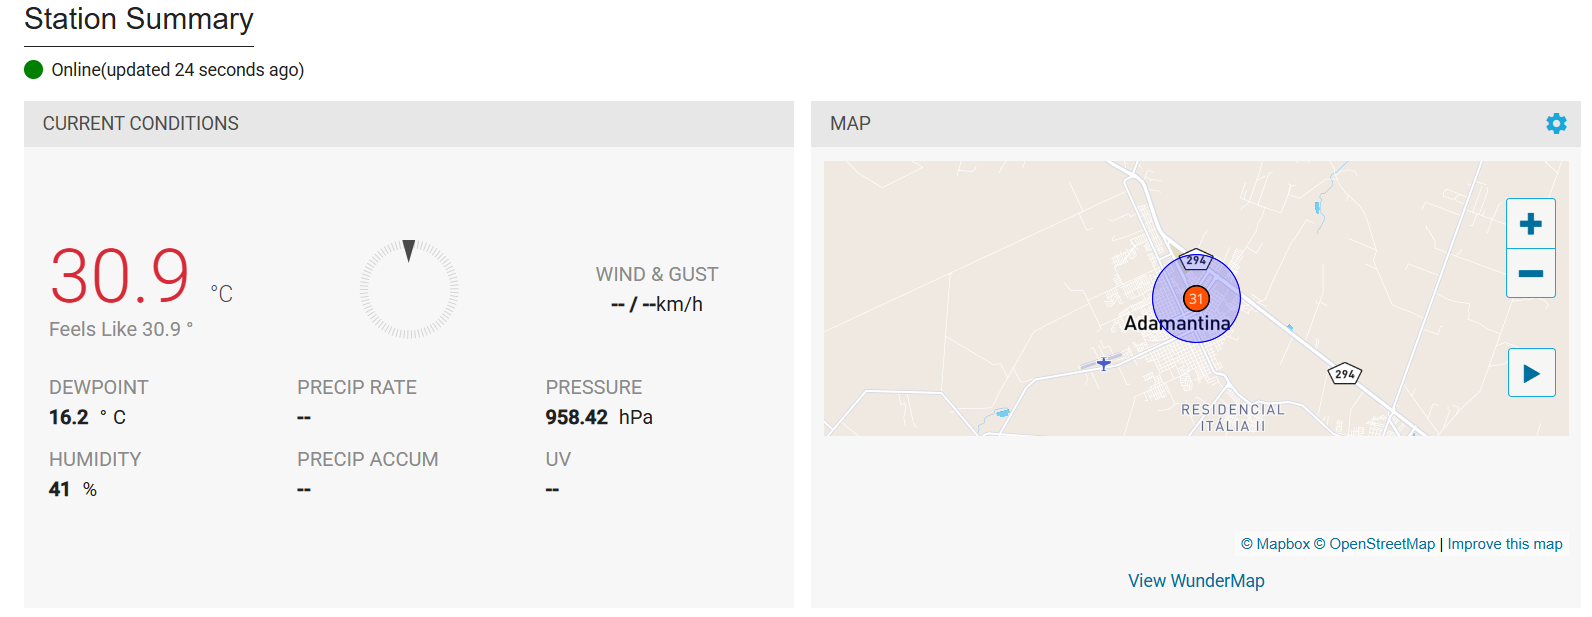Click the orange station marker 31

click(1196, 298)
